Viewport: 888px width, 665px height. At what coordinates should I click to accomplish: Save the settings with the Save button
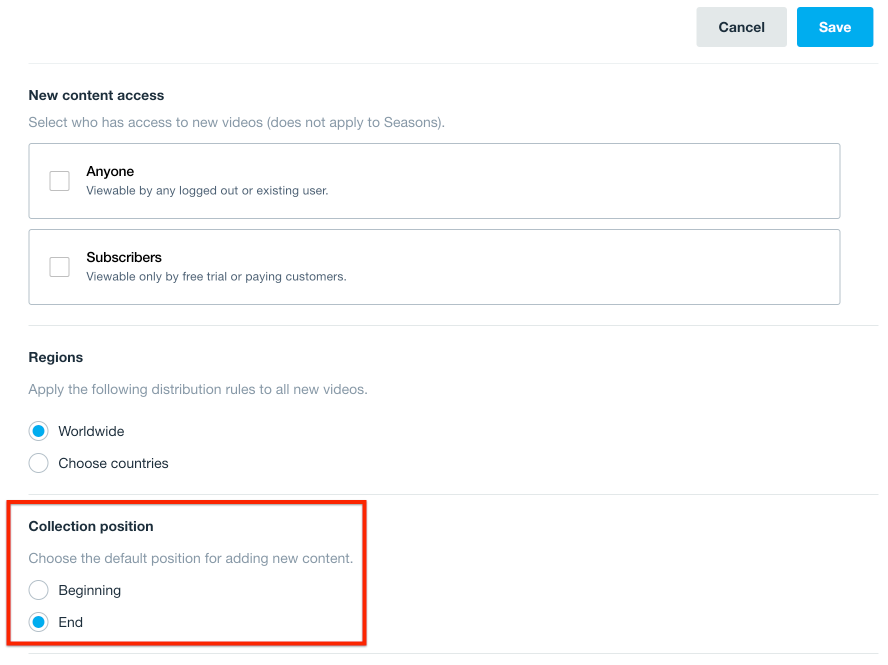pyautogui.click(x=834, y=27)
